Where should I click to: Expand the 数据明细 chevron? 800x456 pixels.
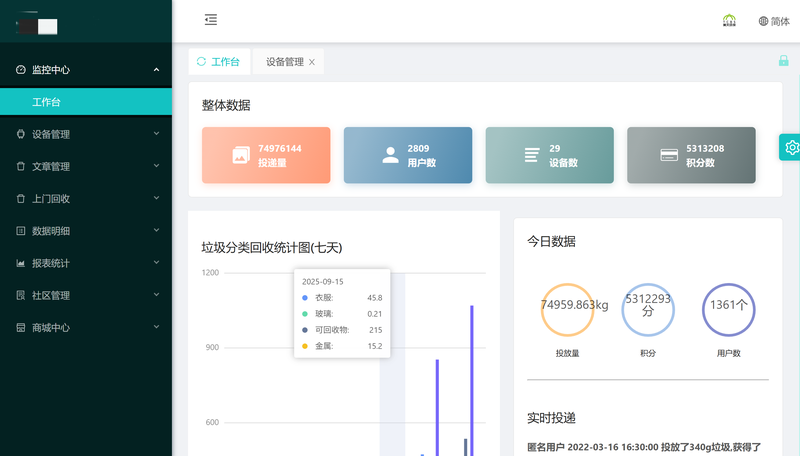(x=156, y=230)
